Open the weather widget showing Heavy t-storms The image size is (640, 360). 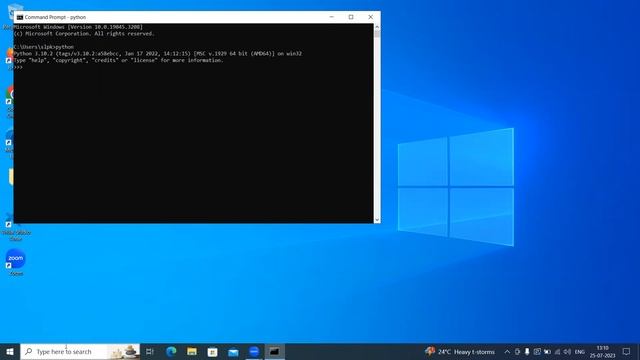(x=460, y=351)
